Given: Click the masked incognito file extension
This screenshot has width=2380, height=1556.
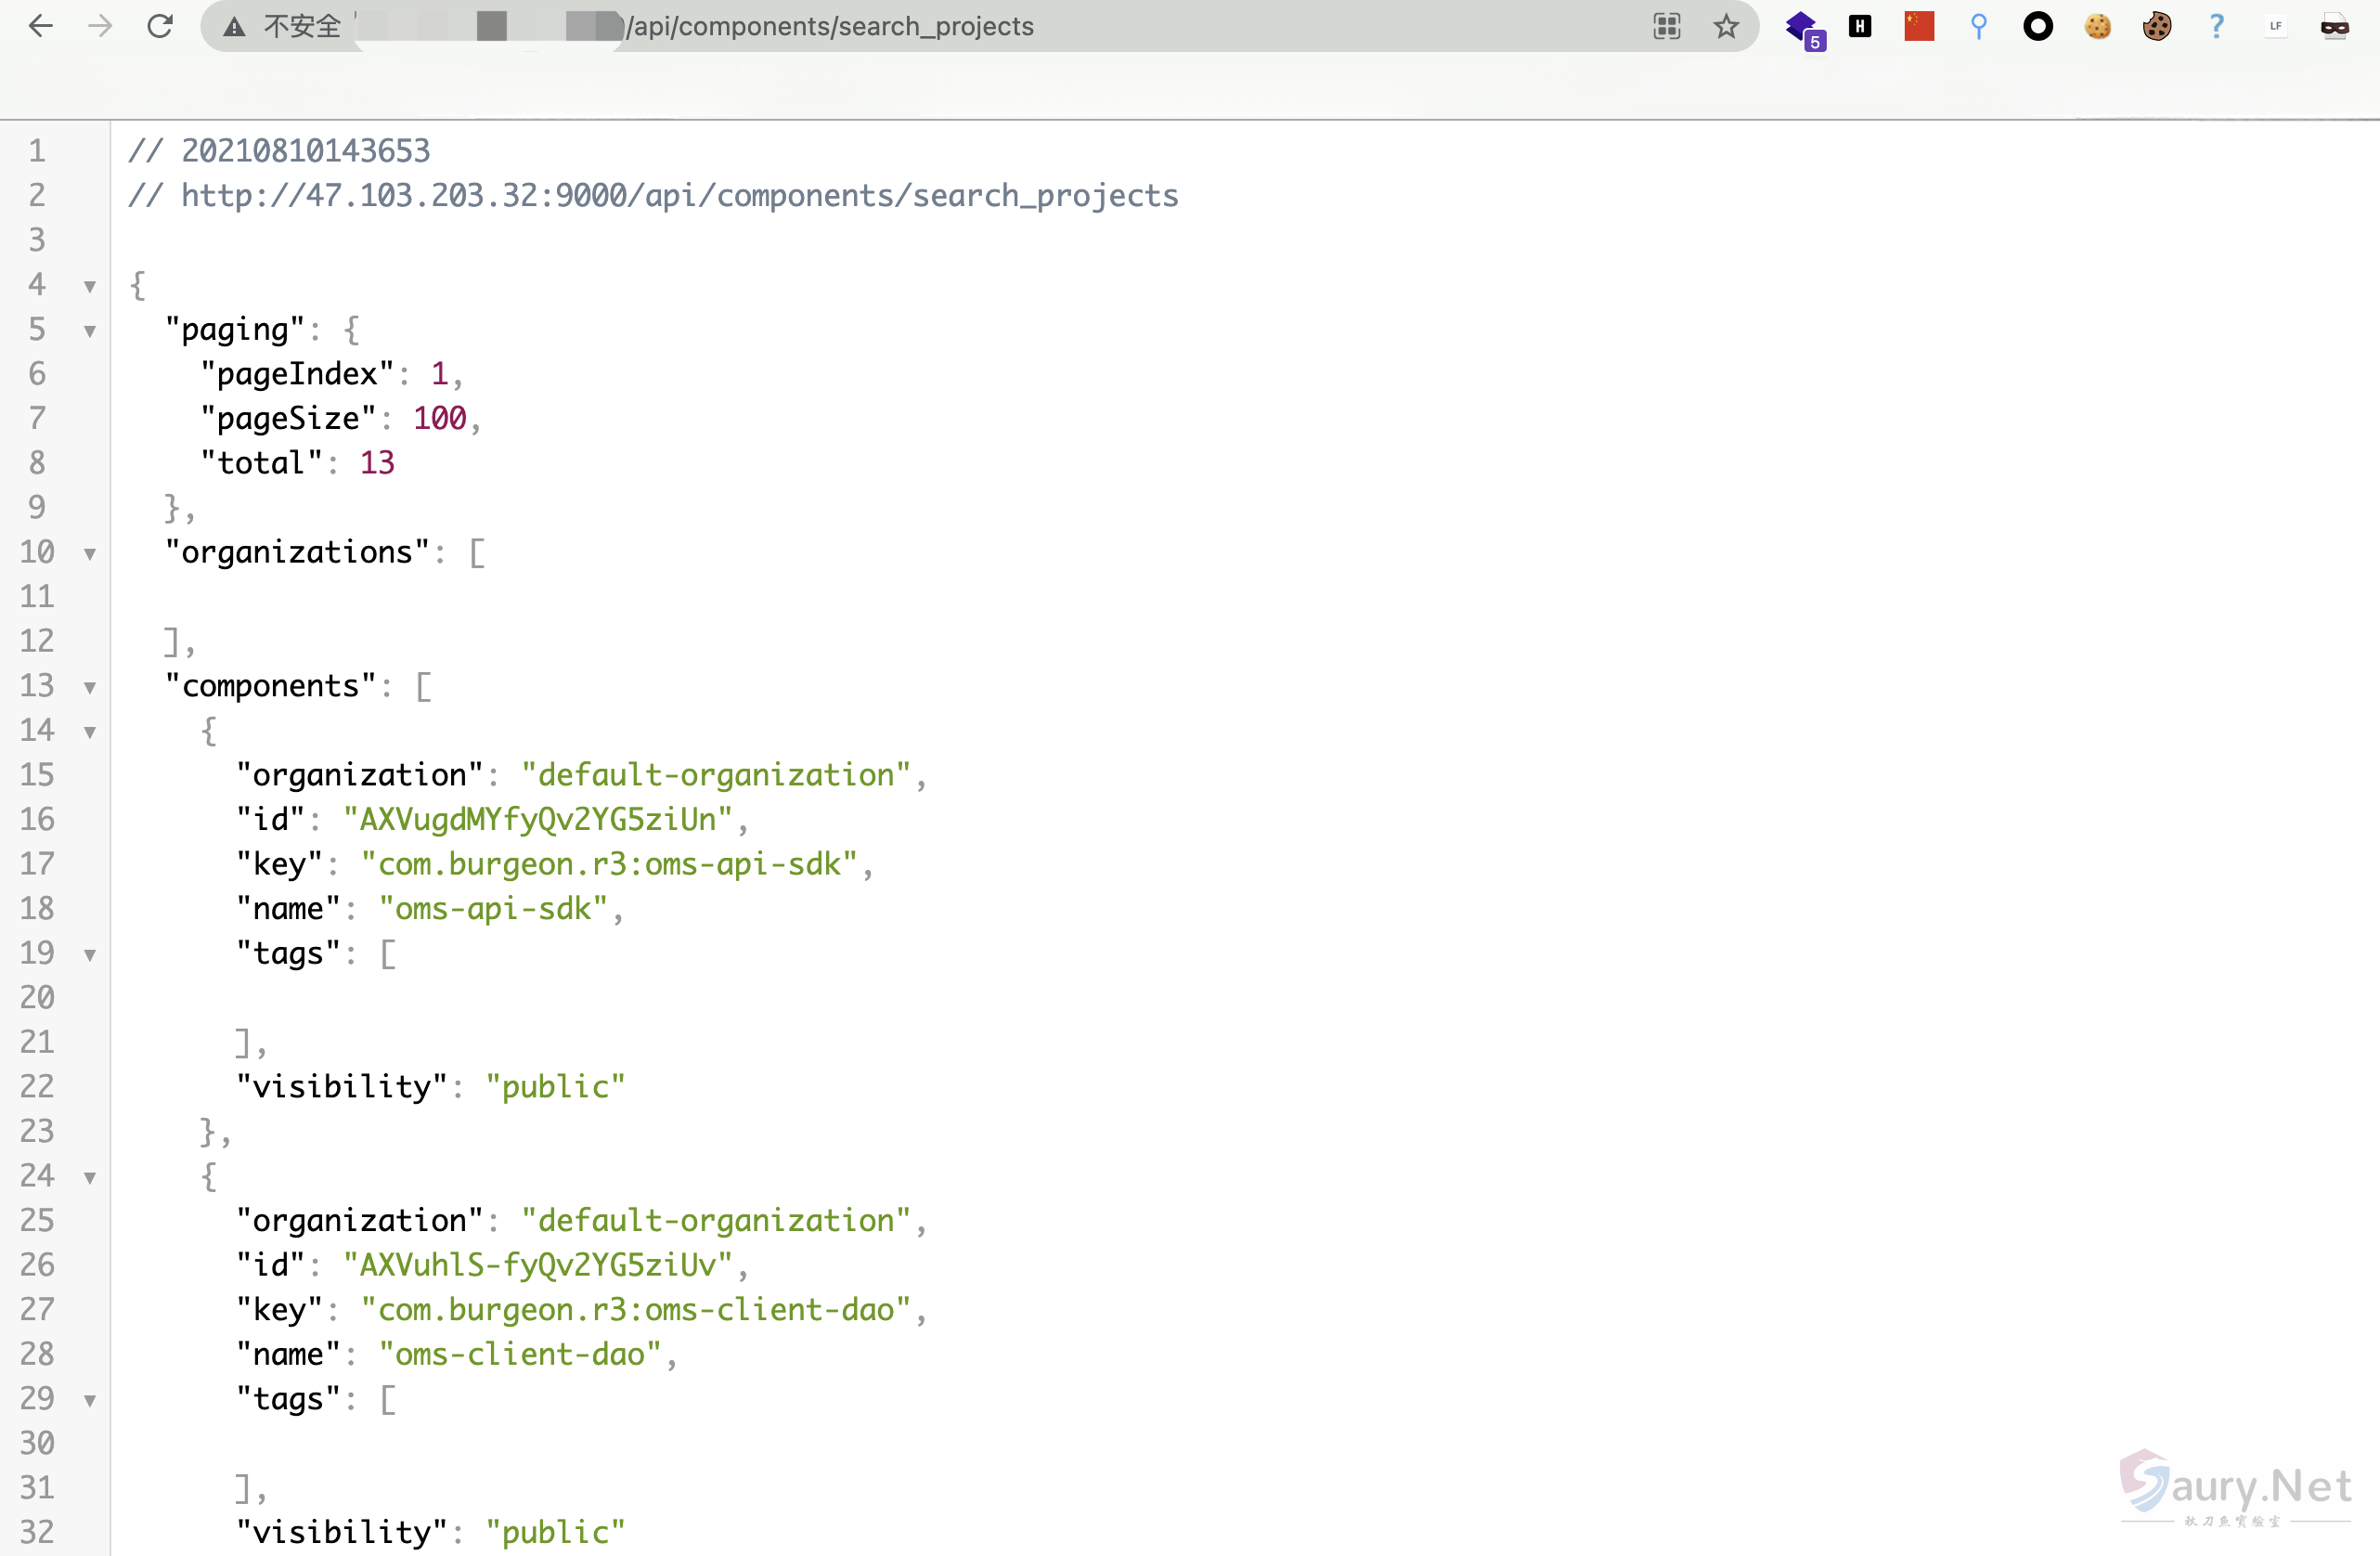Looking at the screenshot, I should click(x=2334, y=27).
